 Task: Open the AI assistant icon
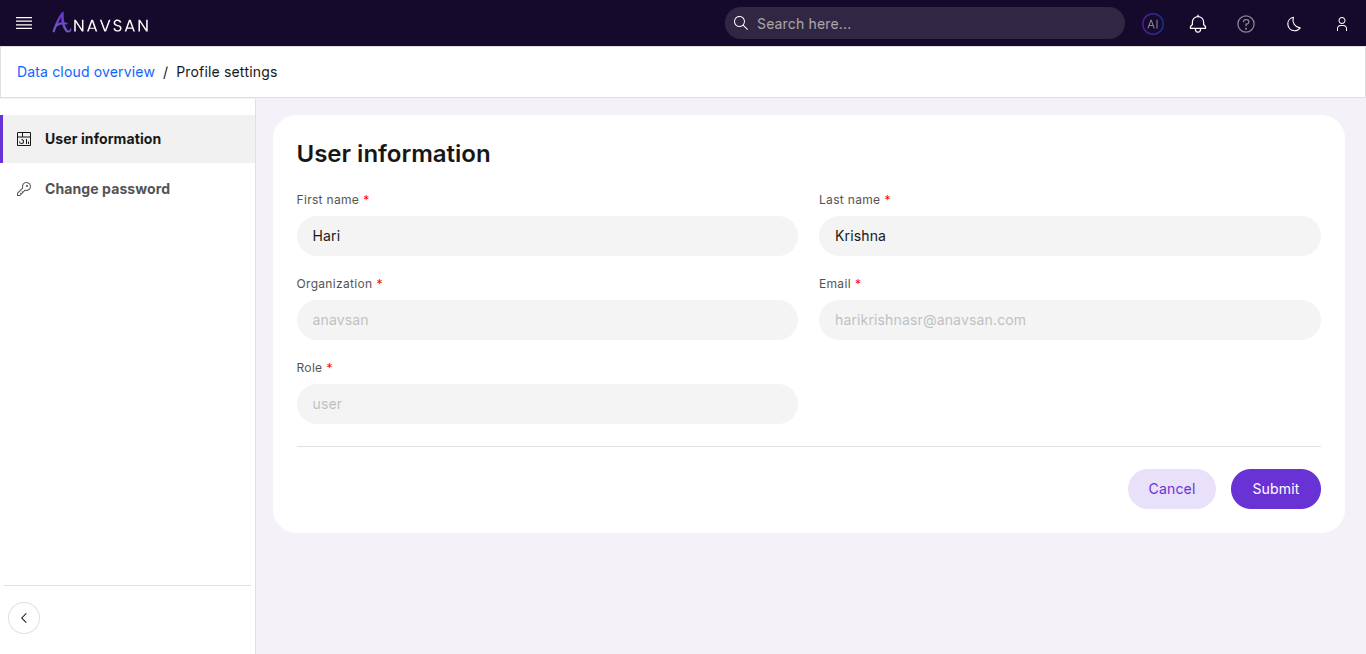point(1152,23)
